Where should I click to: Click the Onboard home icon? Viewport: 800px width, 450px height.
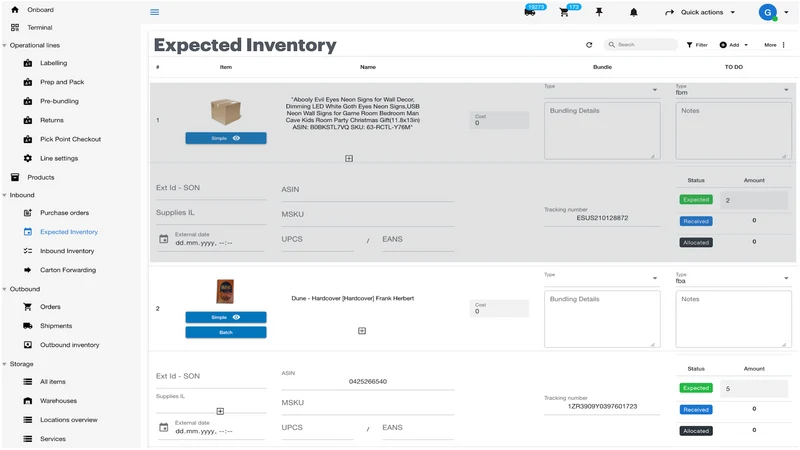15,9
